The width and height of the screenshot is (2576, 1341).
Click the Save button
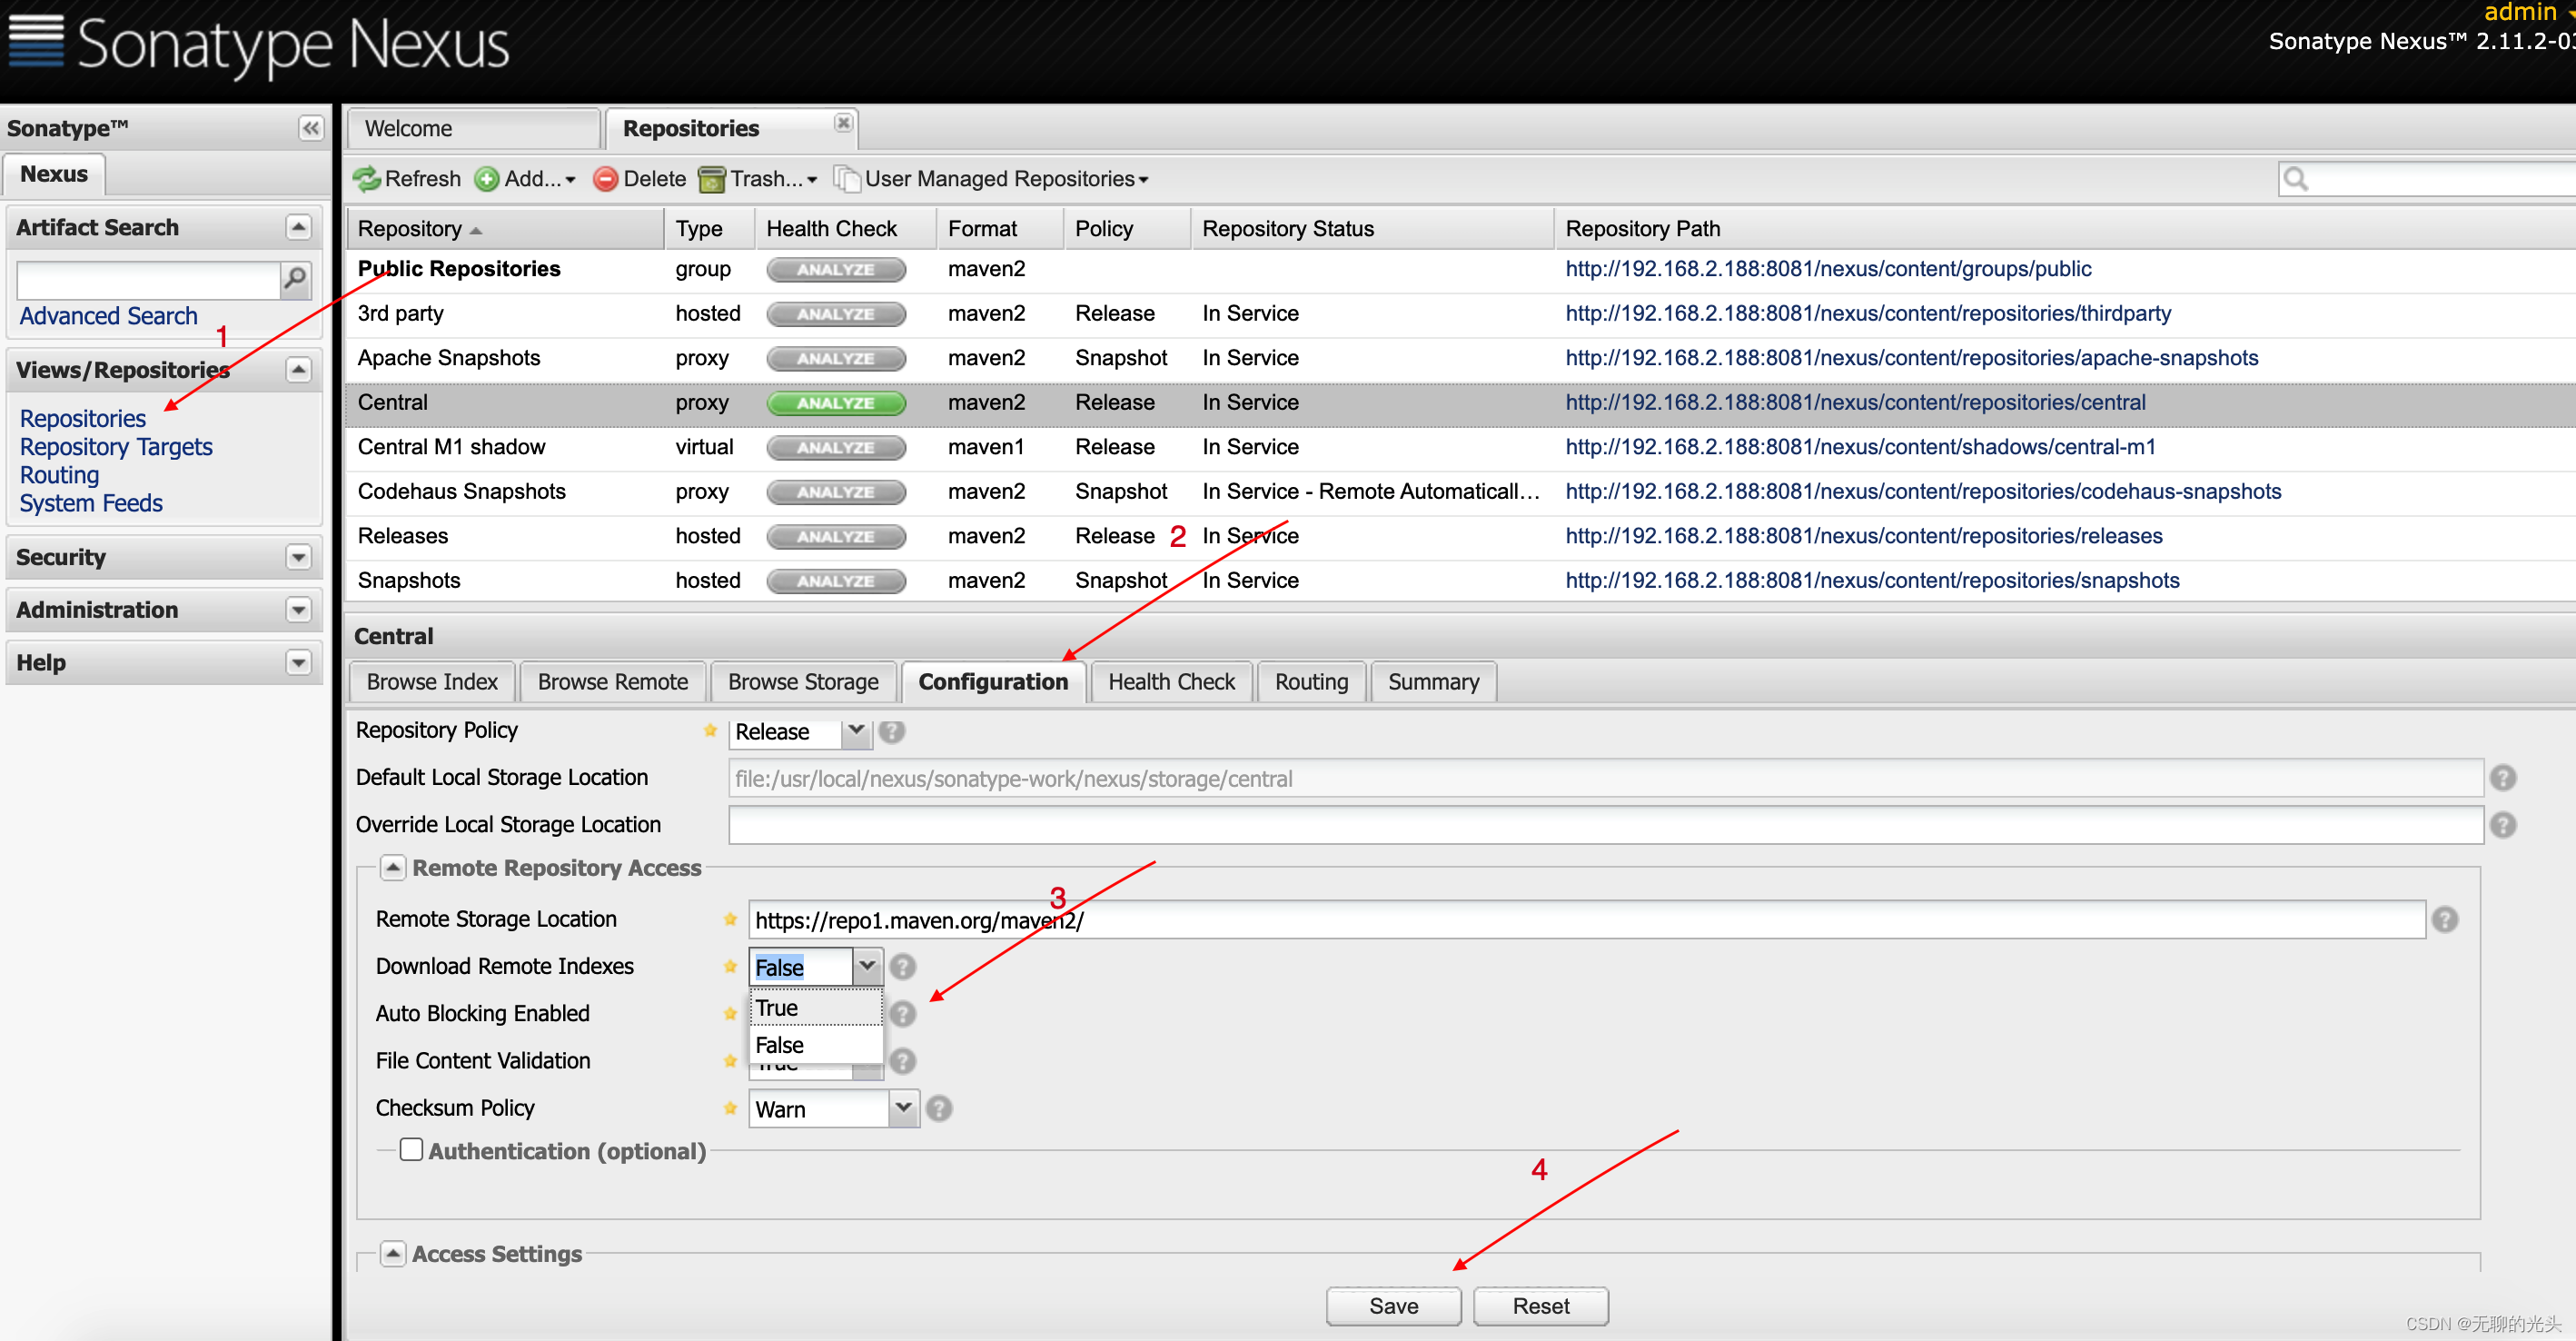[1393, 1306]
